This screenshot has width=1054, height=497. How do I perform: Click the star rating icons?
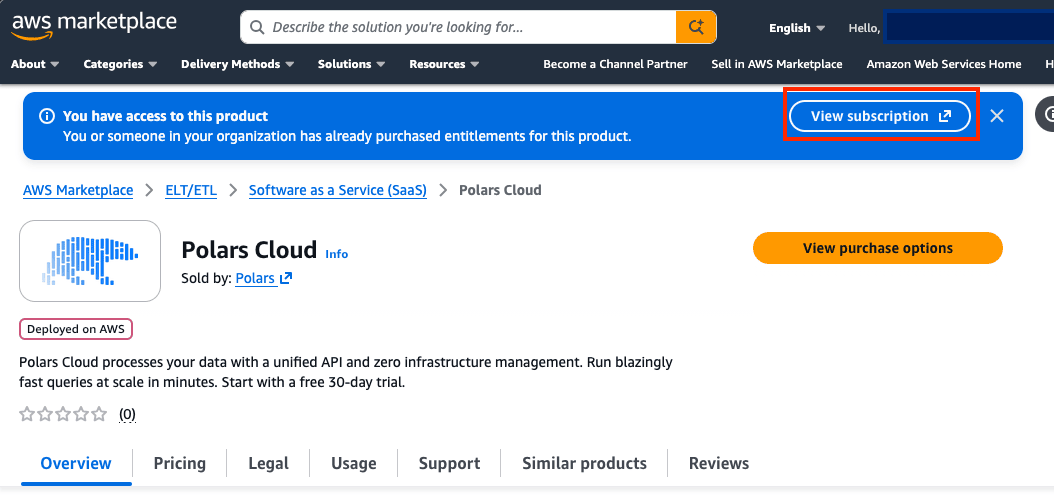point(63,414)
